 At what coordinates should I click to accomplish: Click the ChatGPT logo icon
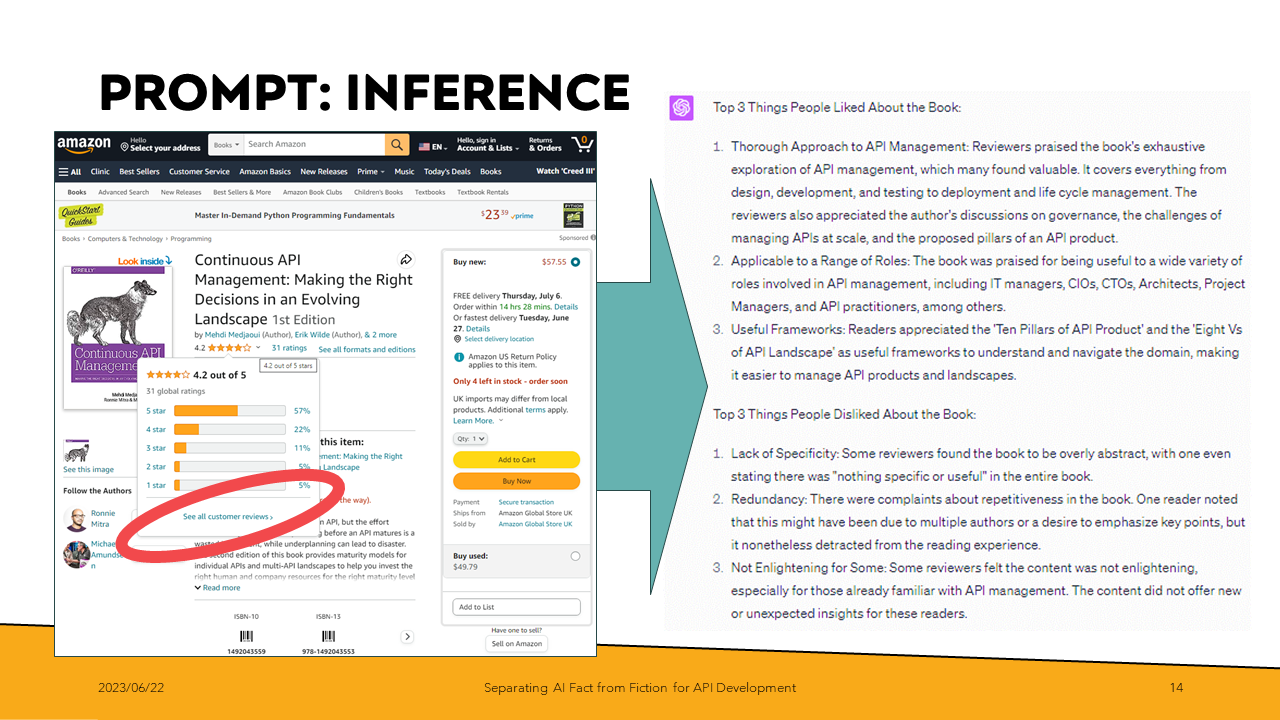682,108
